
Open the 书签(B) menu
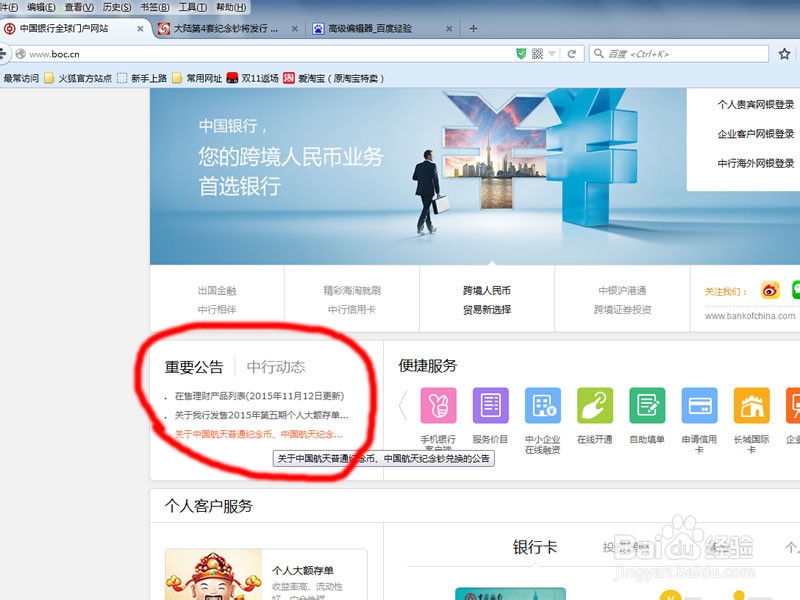155,7
